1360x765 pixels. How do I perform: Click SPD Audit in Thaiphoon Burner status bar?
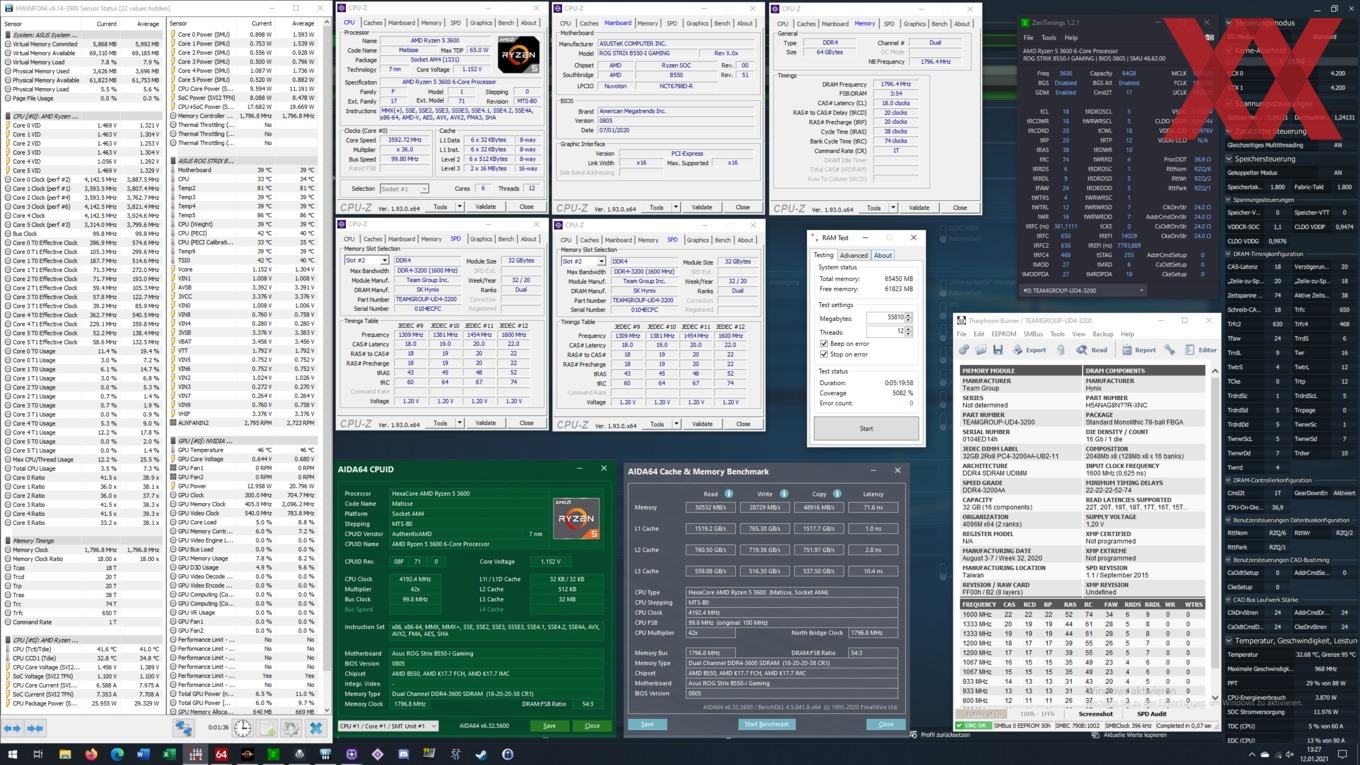pyautogui.click(x=1152, y=714)
